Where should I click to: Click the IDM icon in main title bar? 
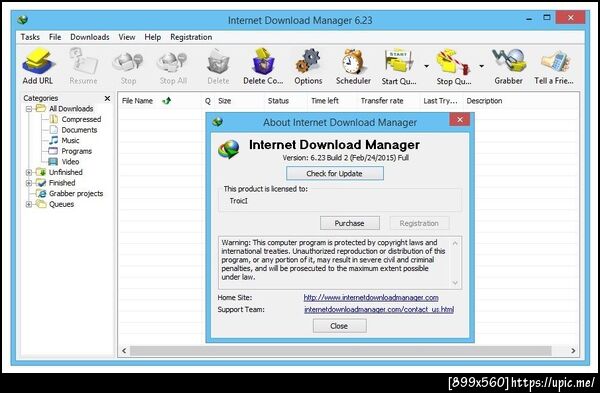click(x=23, y=20)
